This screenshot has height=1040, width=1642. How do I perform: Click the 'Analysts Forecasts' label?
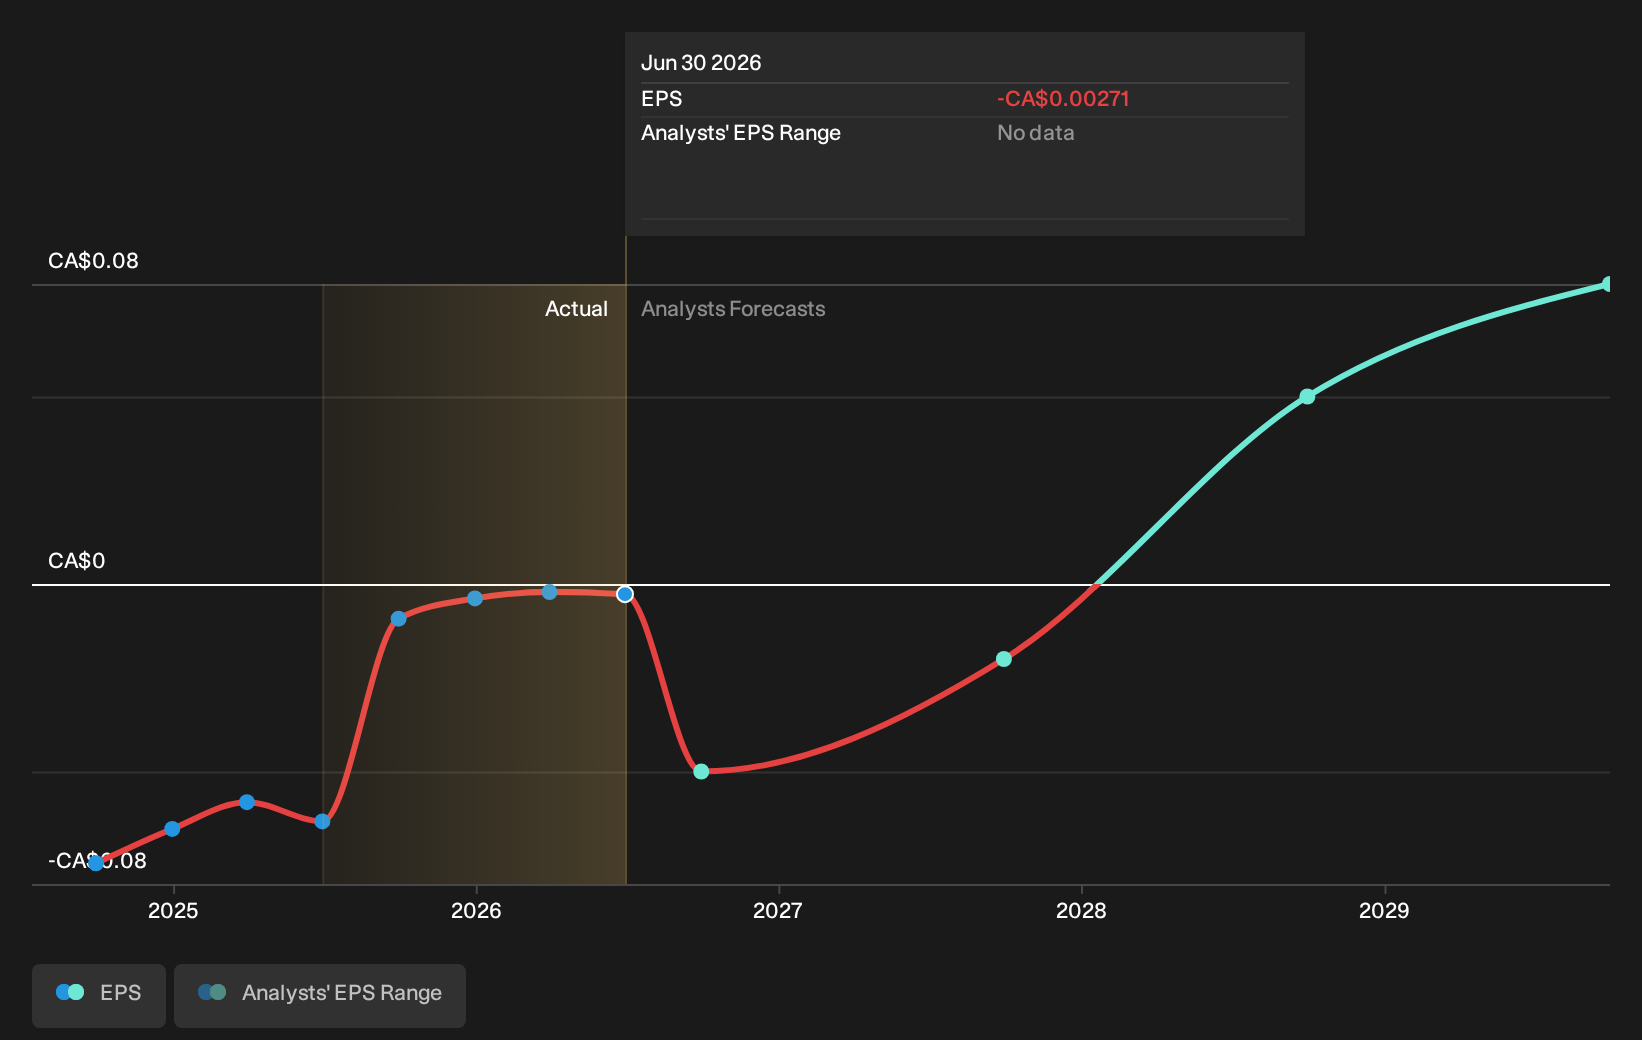pos(733,309)
